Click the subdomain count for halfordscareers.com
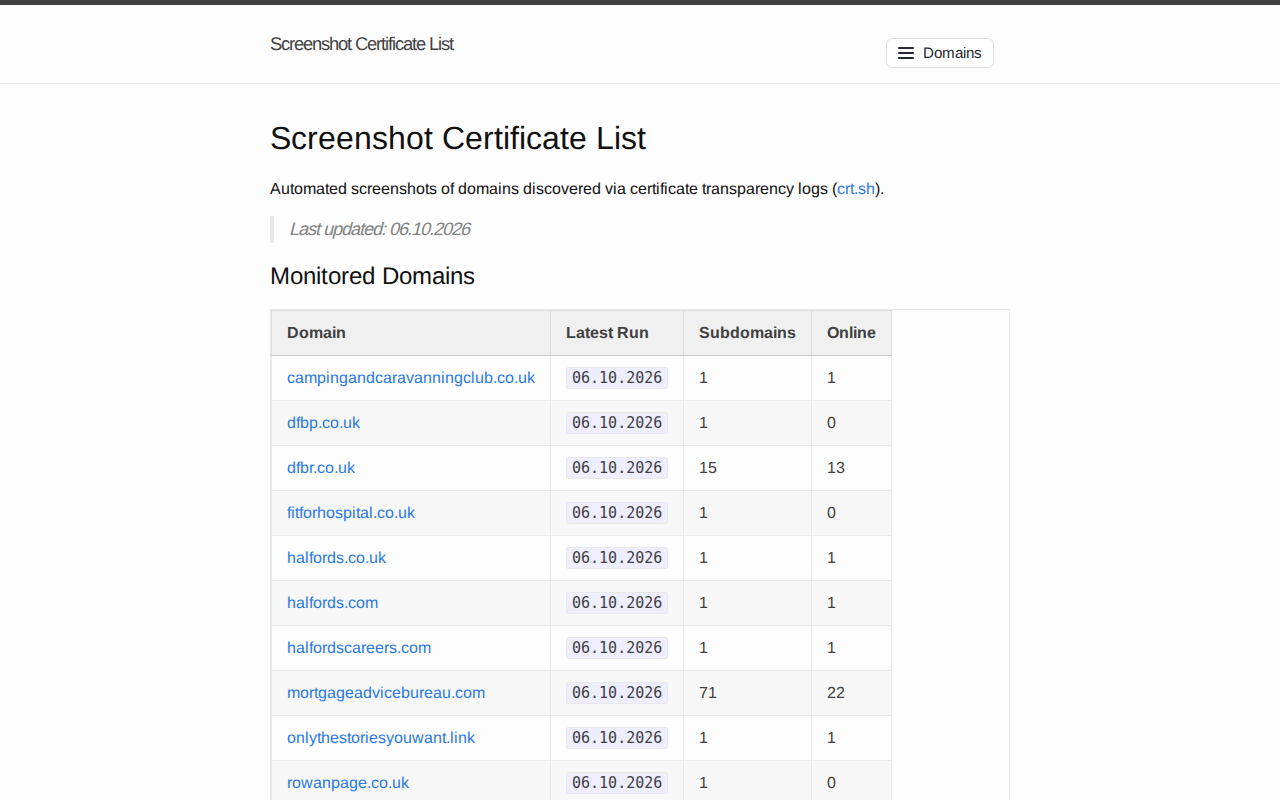 click(x=703, y=648)
